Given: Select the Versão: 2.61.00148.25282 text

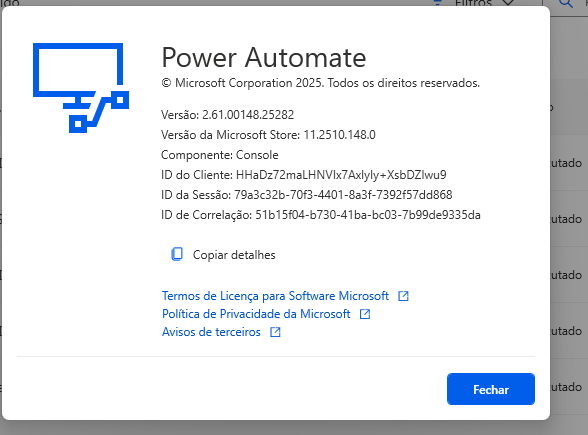Looking at the screenshot, I should 228,115.
